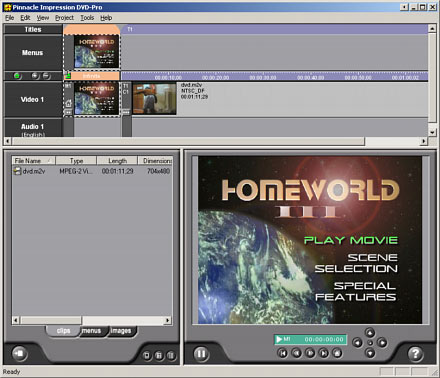Click the home icon on menu clip
This screenshot has height=378, width=440.
pyautogui.click(x=68, y=104)
